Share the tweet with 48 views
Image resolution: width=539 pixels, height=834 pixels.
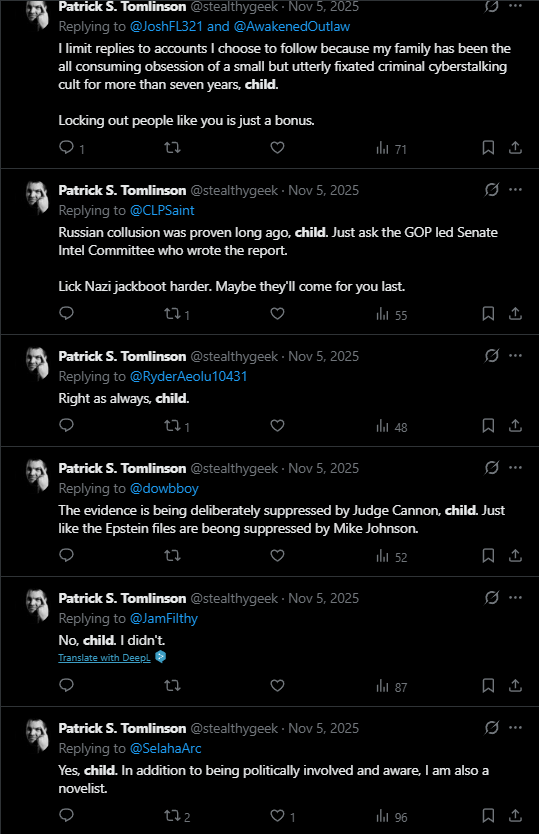(x=515, y=426)
